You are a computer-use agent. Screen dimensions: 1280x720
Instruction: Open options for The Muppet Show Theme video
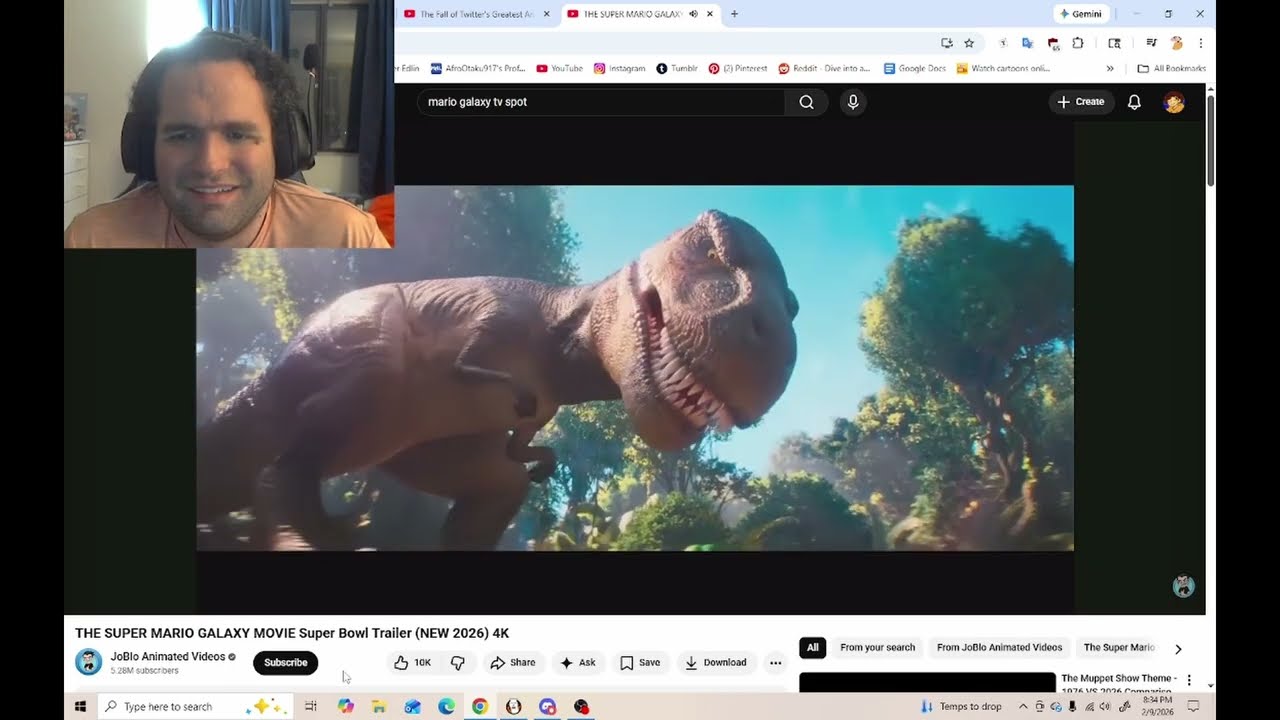click(1189, 680)
